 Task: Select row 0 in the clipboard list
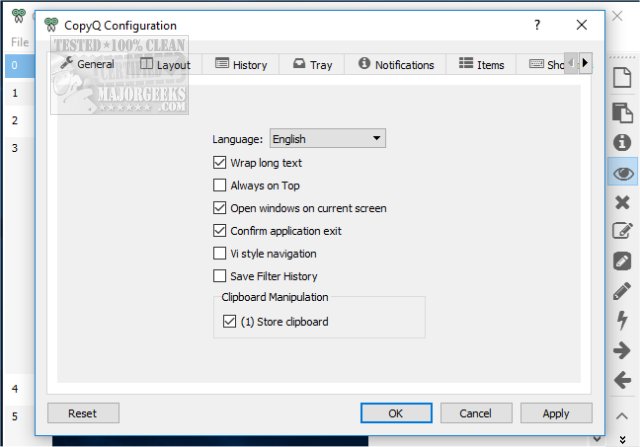pos(20,65)
